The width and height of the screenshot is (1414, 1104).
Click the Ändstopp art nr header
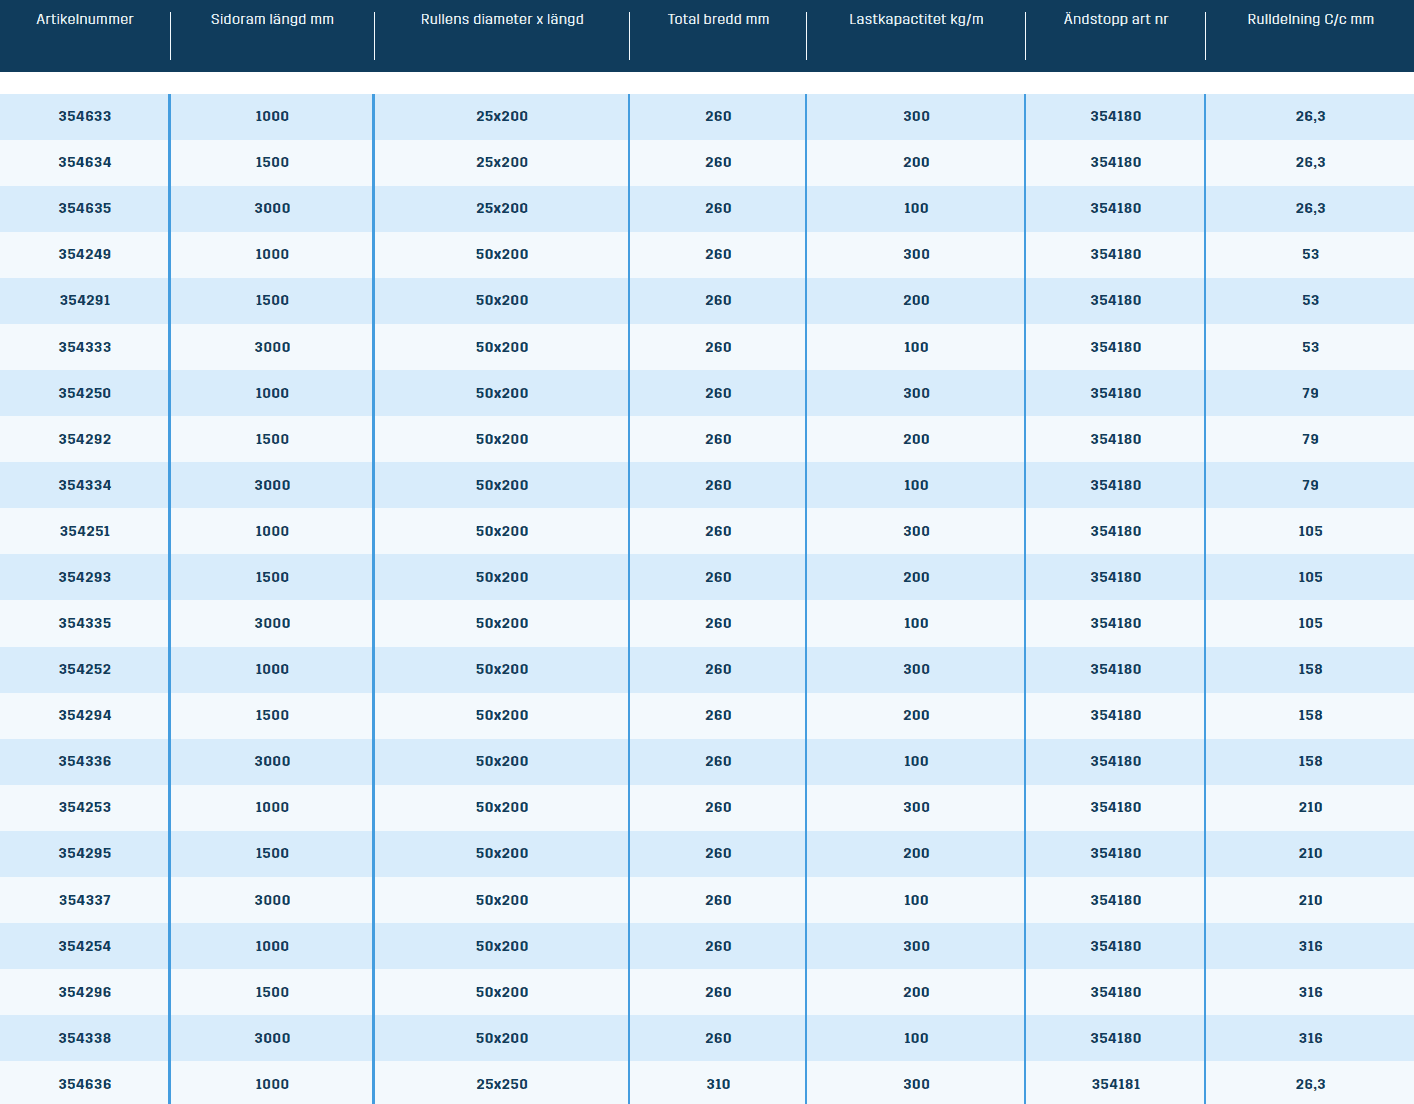(1116, 20)
